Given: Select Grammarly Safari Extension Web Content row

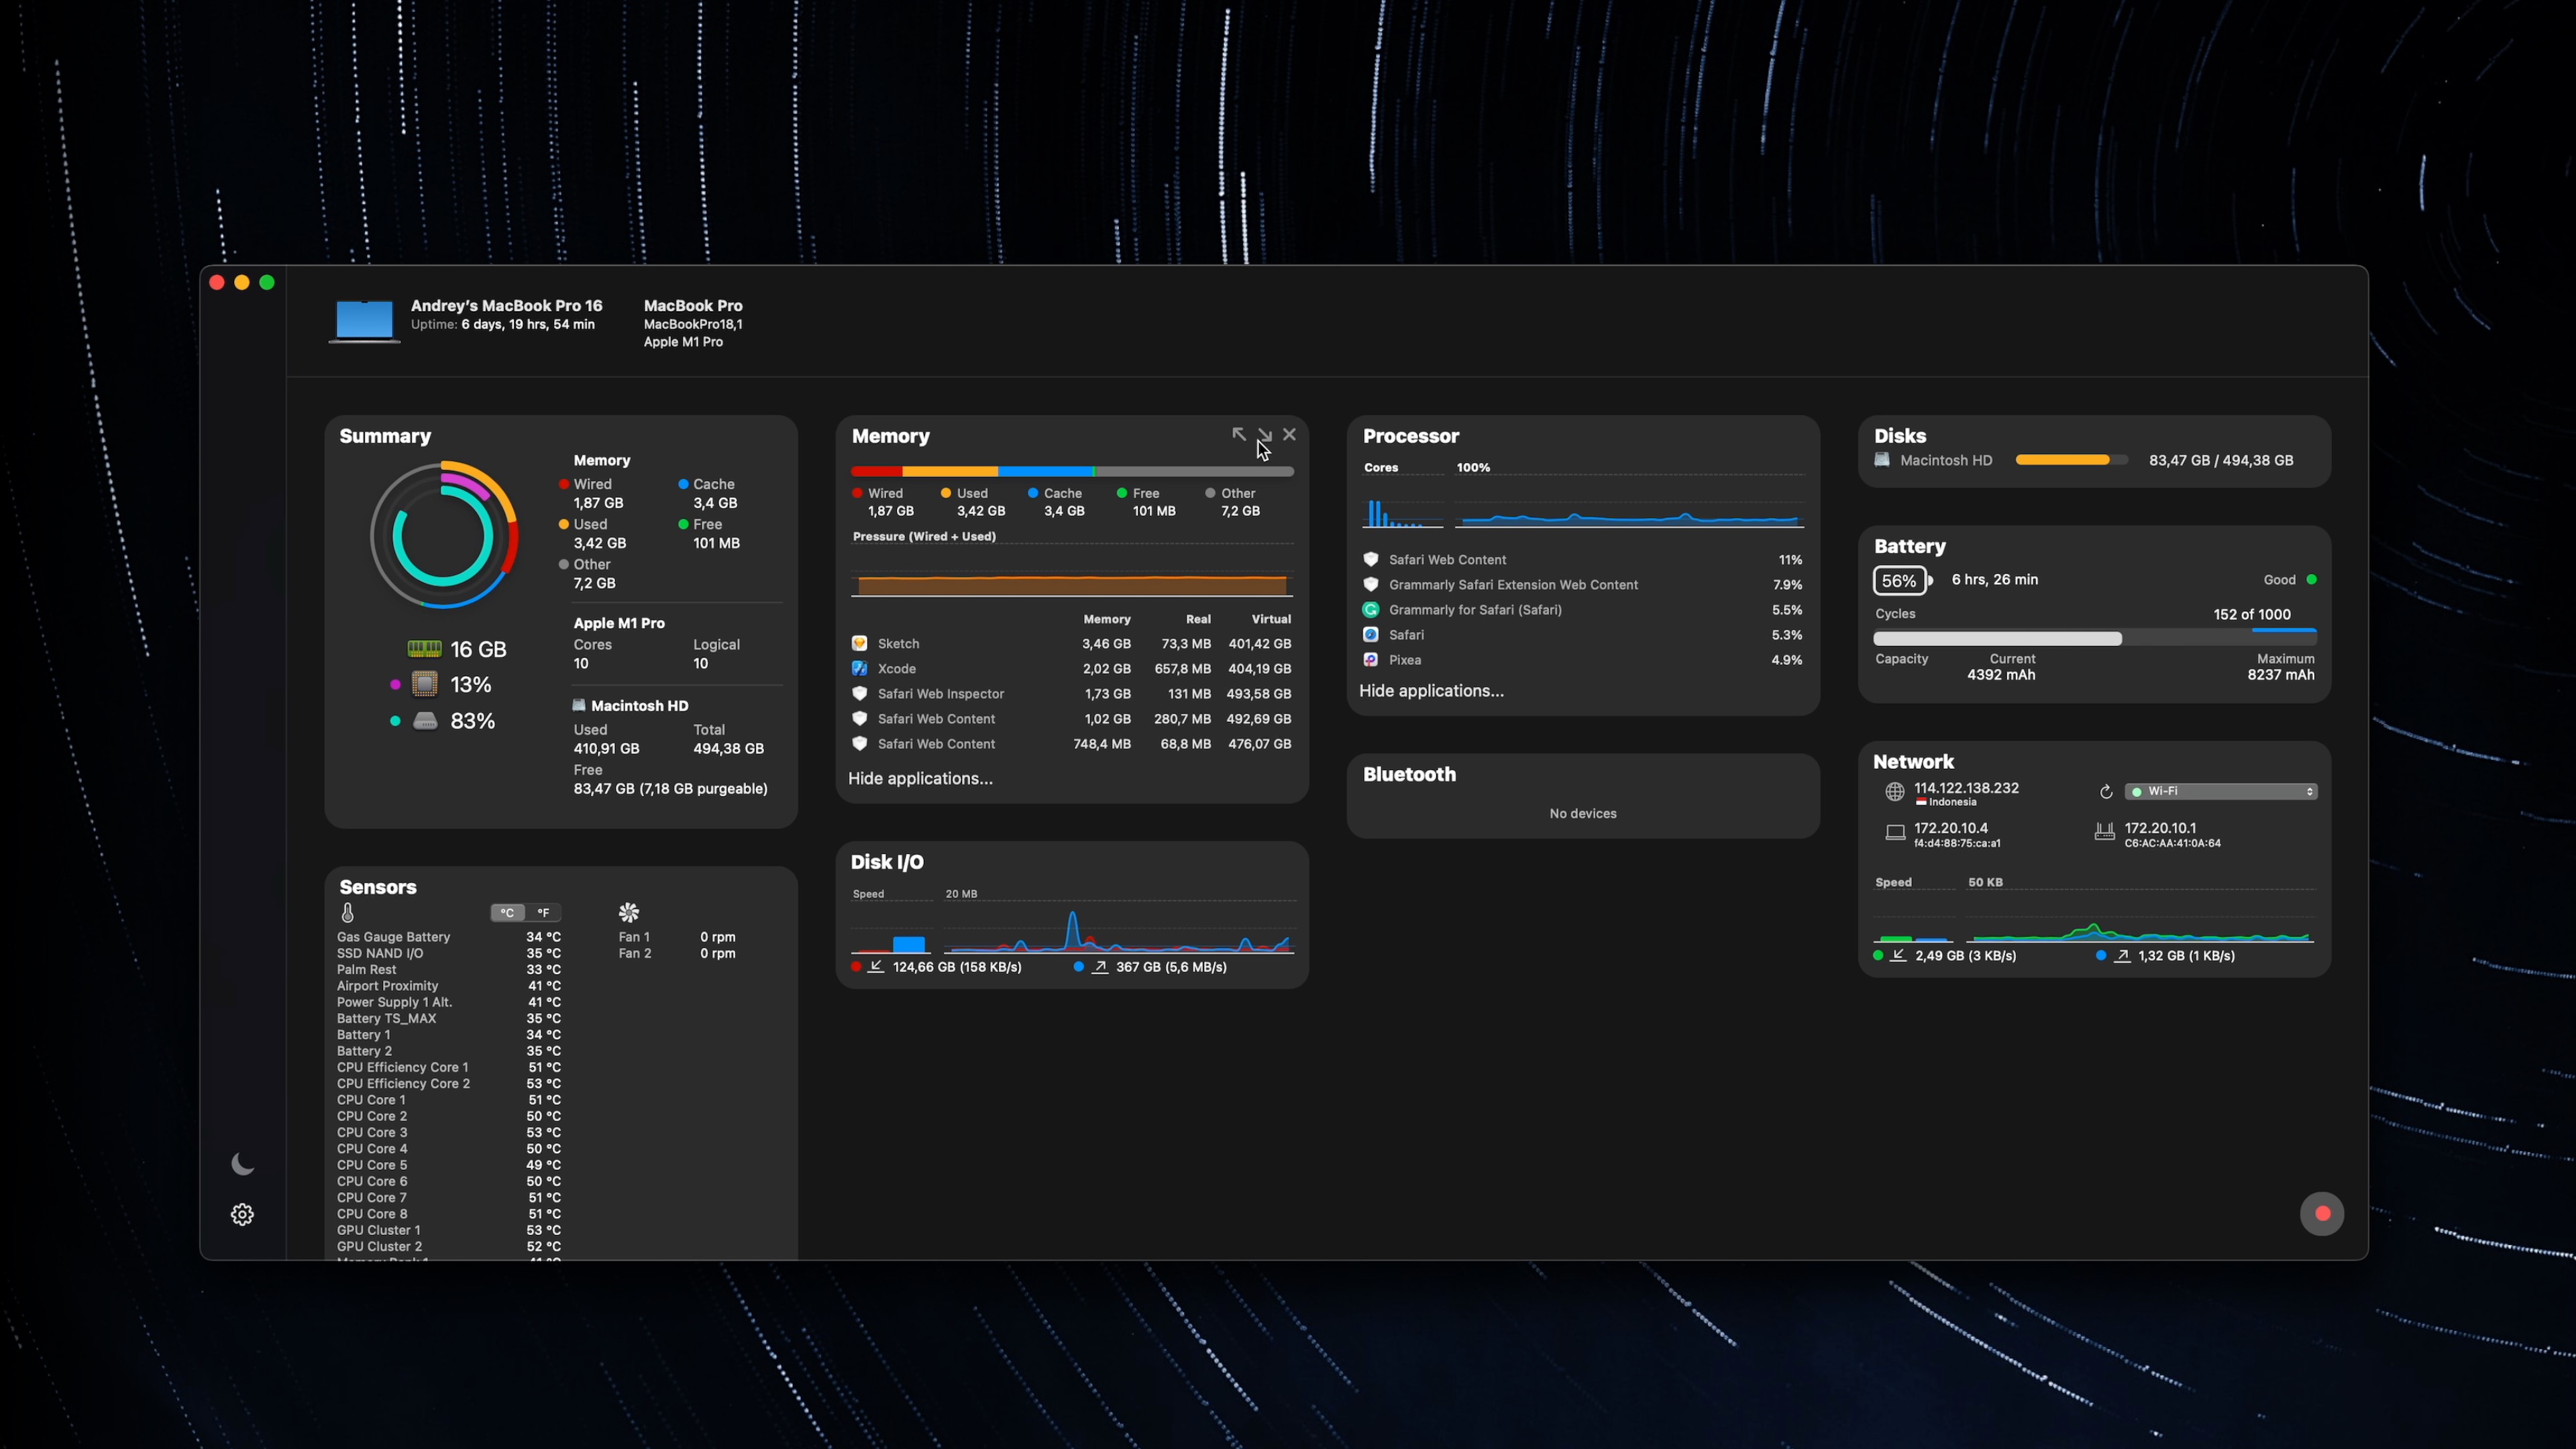Looking at the screenshot, I should tap(1583, 584).
